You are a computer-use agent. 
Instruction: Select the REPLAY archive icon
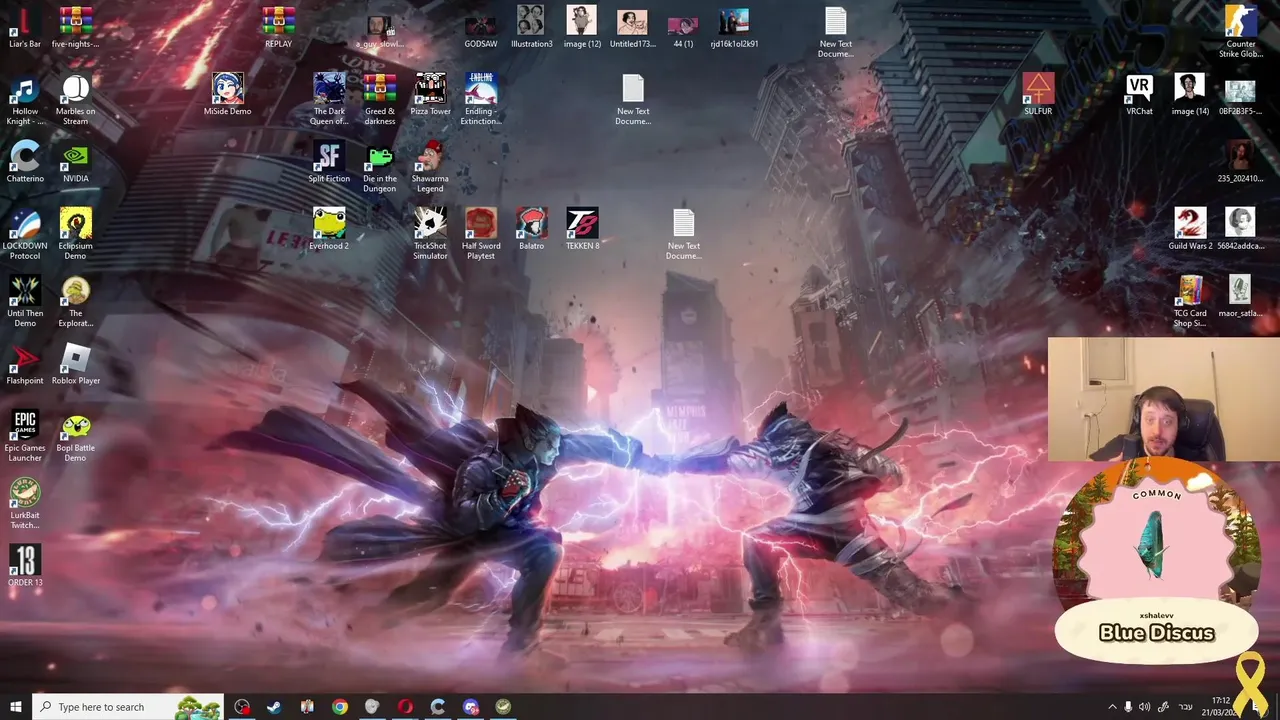tap(278, 28)
